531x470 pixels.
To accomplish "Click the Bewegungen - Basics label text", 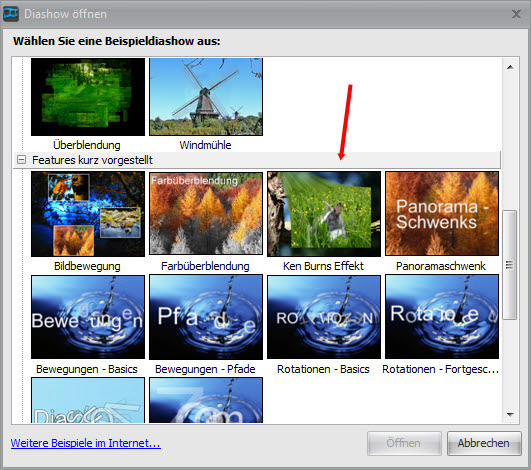I will (87, 369).
